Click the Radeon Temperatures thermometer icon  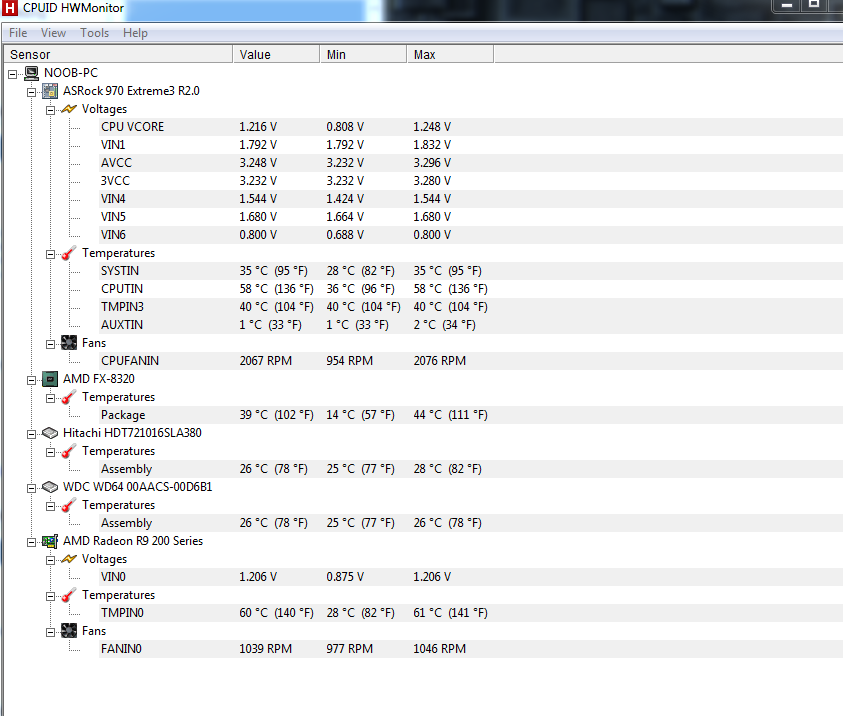coord(69,595)
